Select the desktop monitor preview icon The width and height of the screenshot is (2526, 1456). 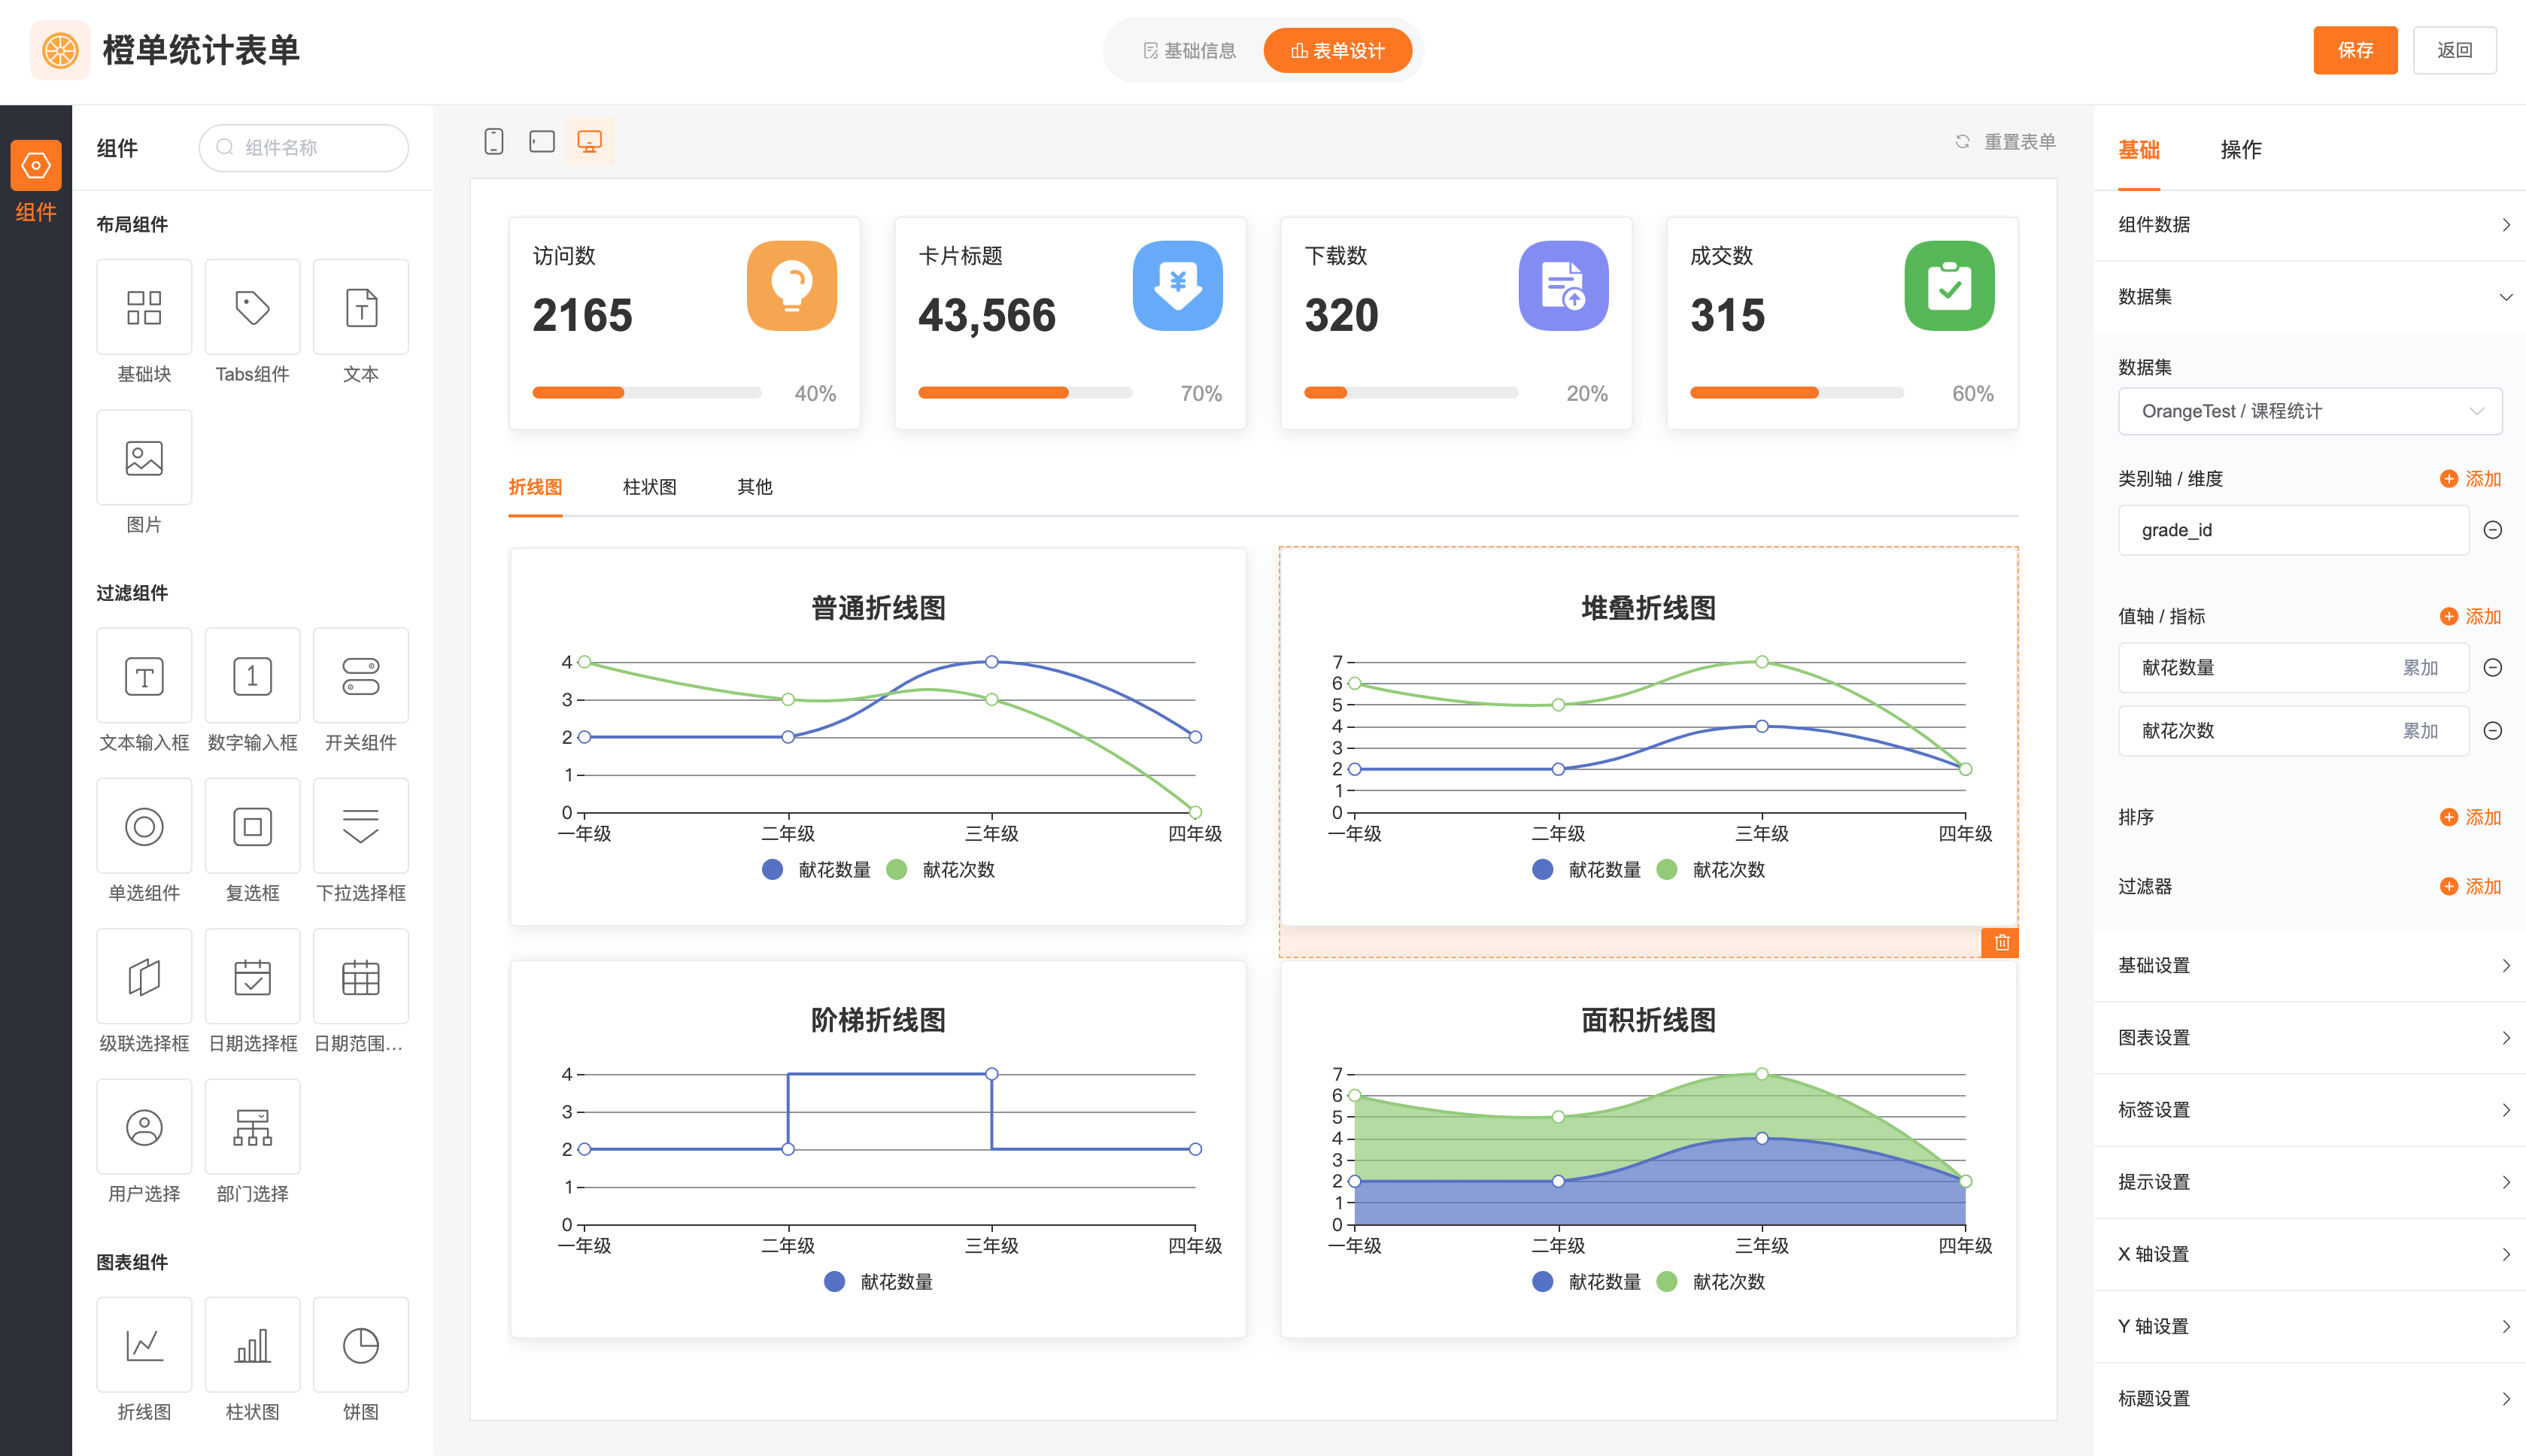[590, 141]
